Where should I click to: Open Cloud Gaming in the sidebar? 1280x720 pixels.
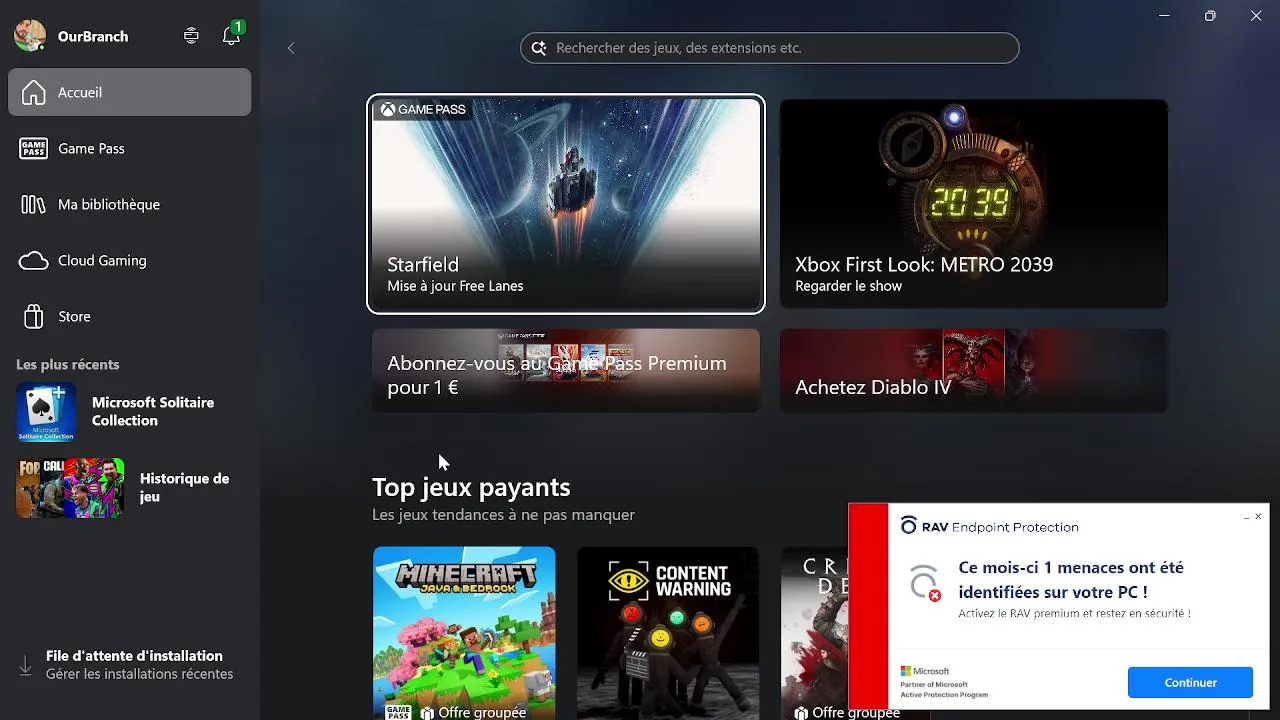(130, 260)
